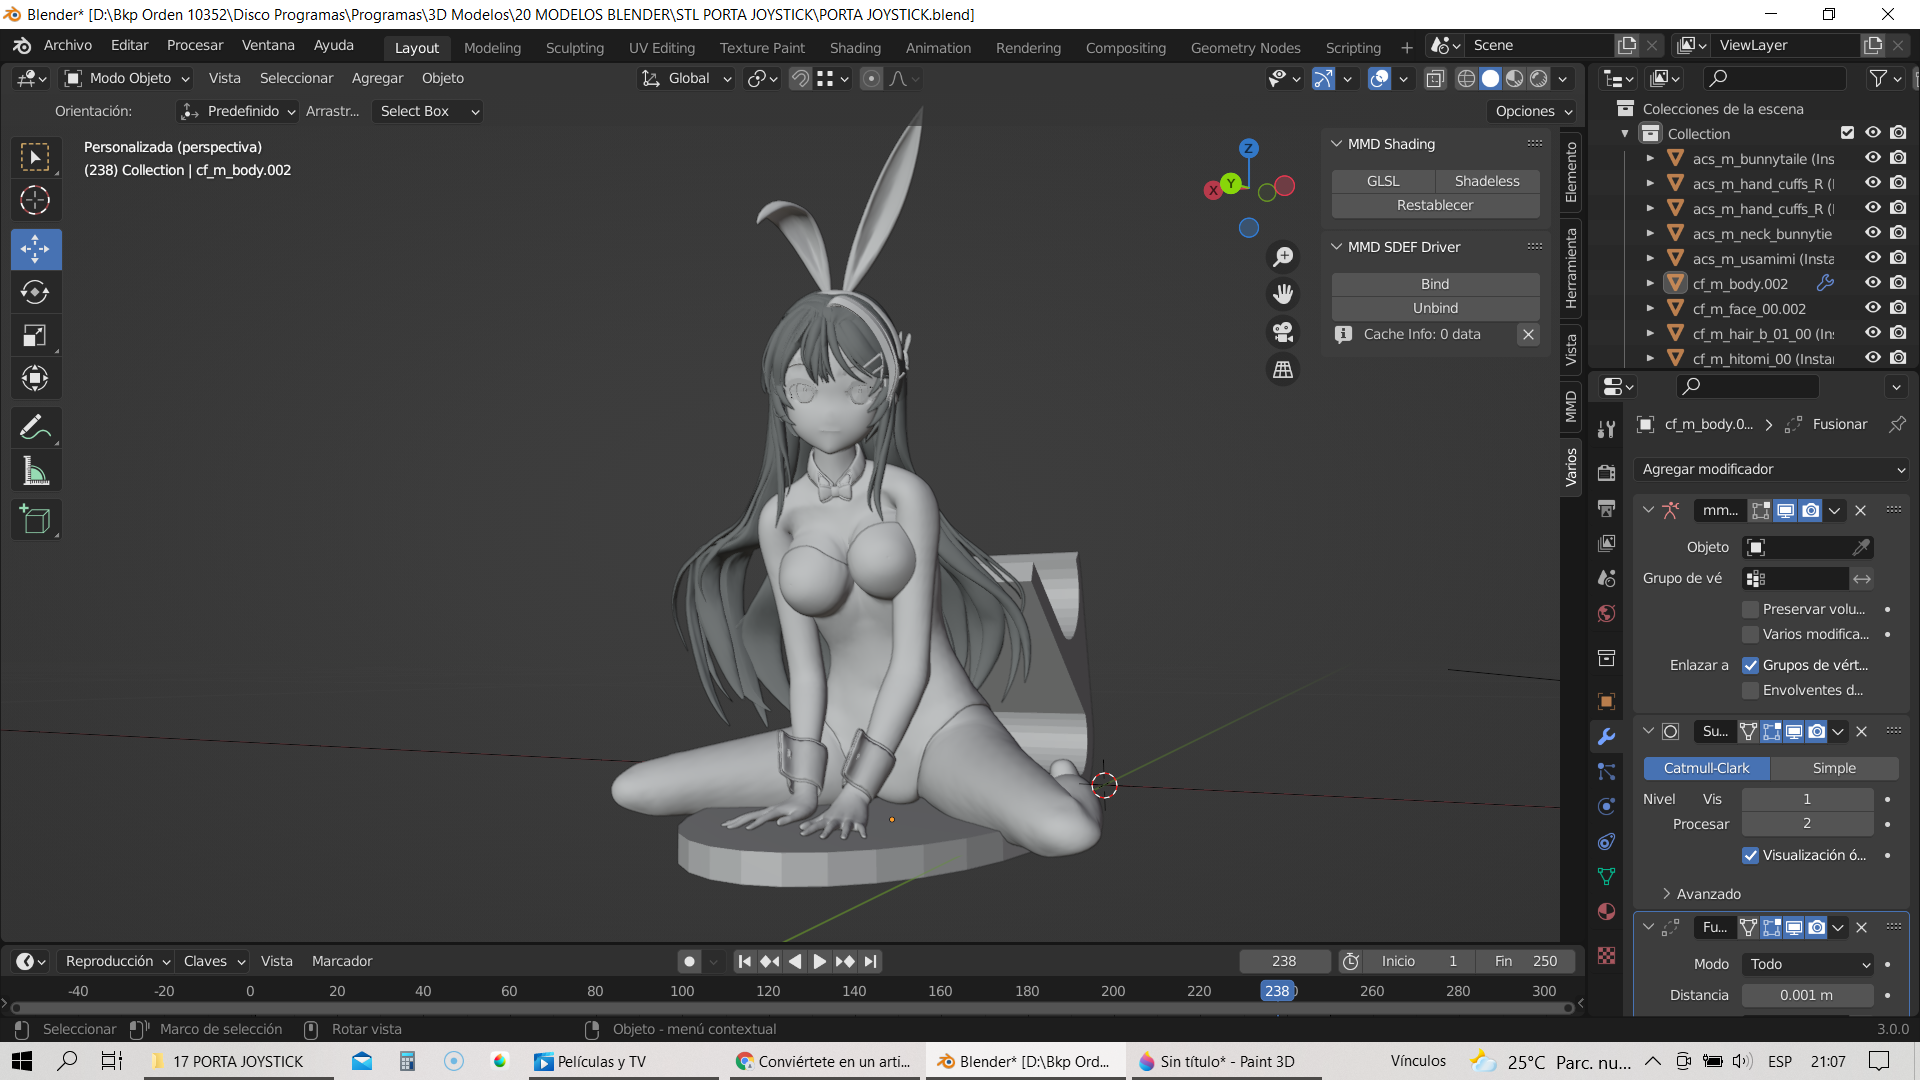This screenshot has height=1080, width=1920.
Task: Collapse the MMD SDEF Driver panel
Action: (1336, 247)
